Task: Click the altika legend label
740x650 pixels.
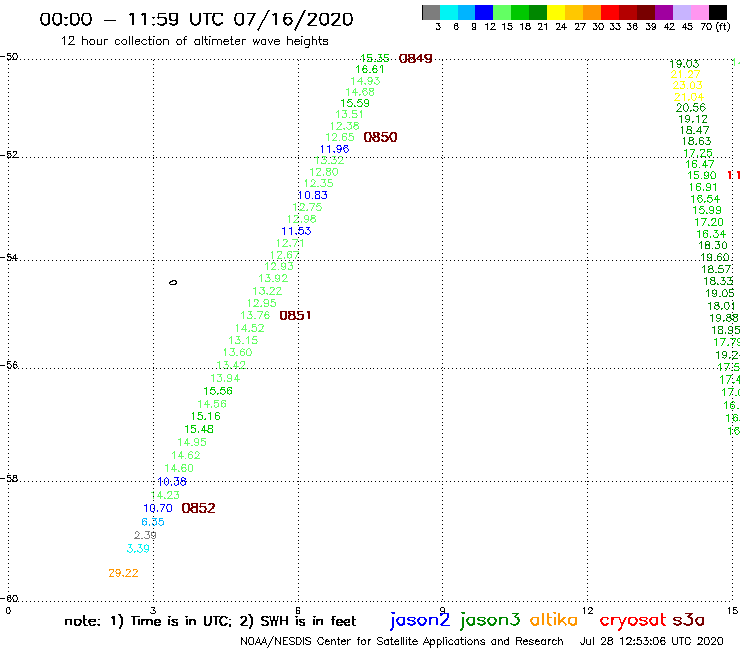Action: click(553, 620)
